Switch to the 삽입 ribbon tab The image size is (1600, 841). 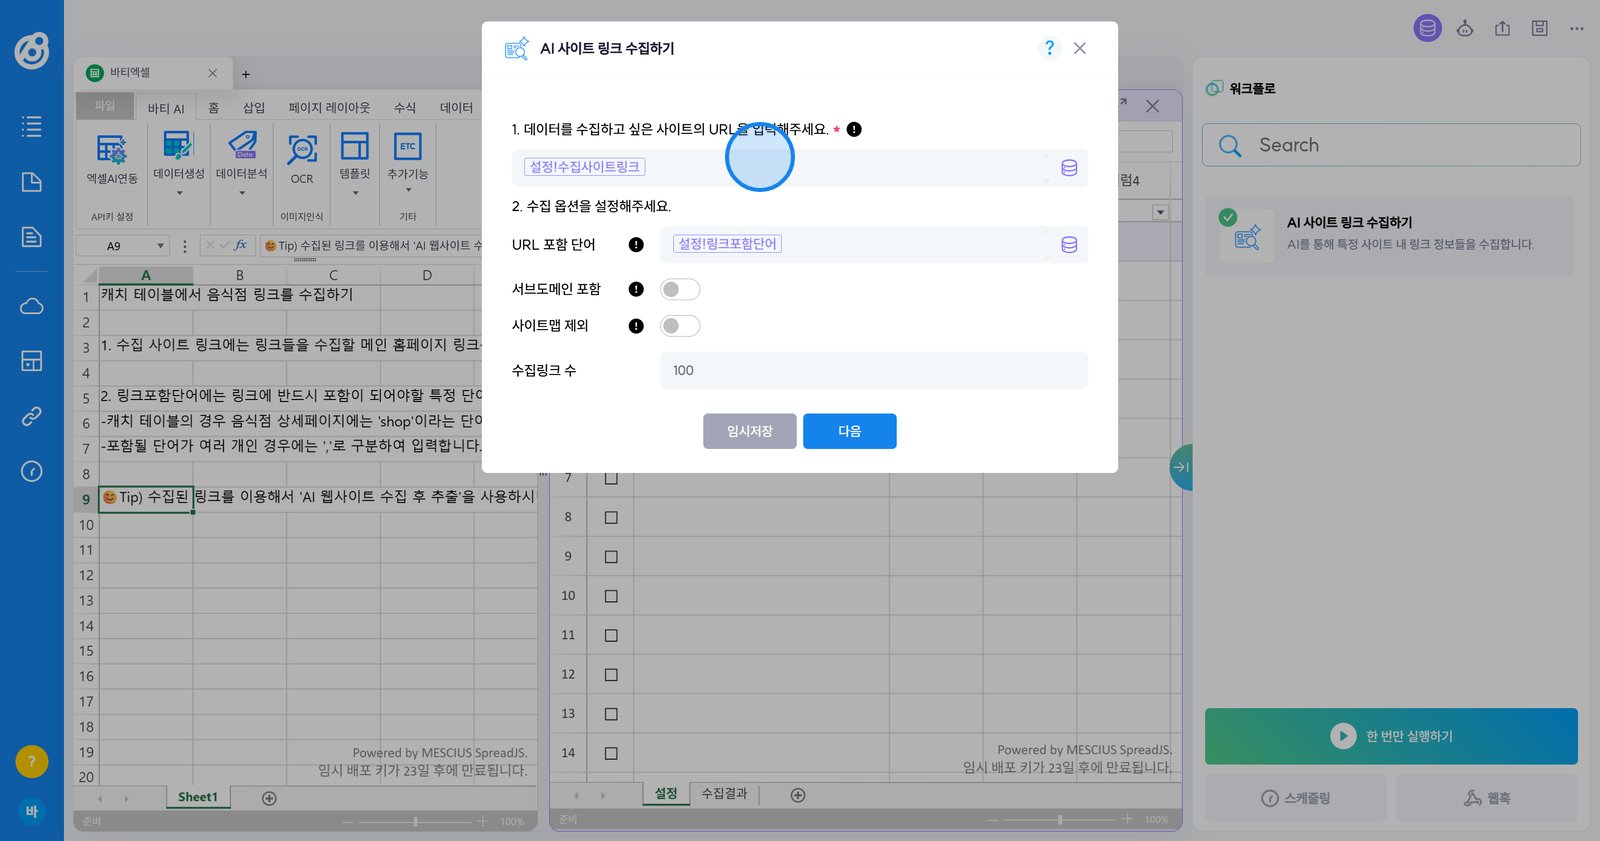(x=254, y=108)
